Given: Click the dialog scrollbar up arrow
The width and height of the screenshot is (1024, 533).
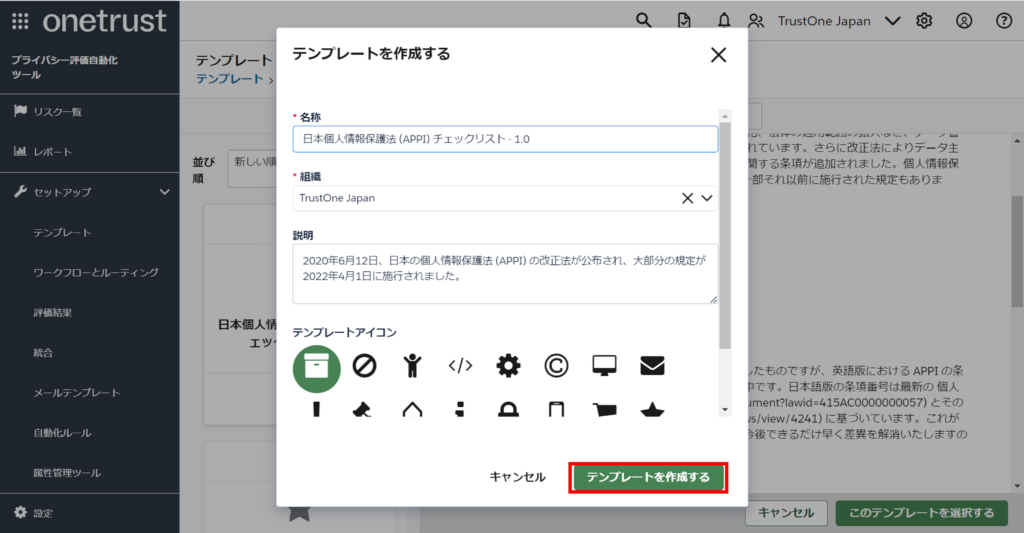Looking at the screenshot, I should (x=725, y=116).
